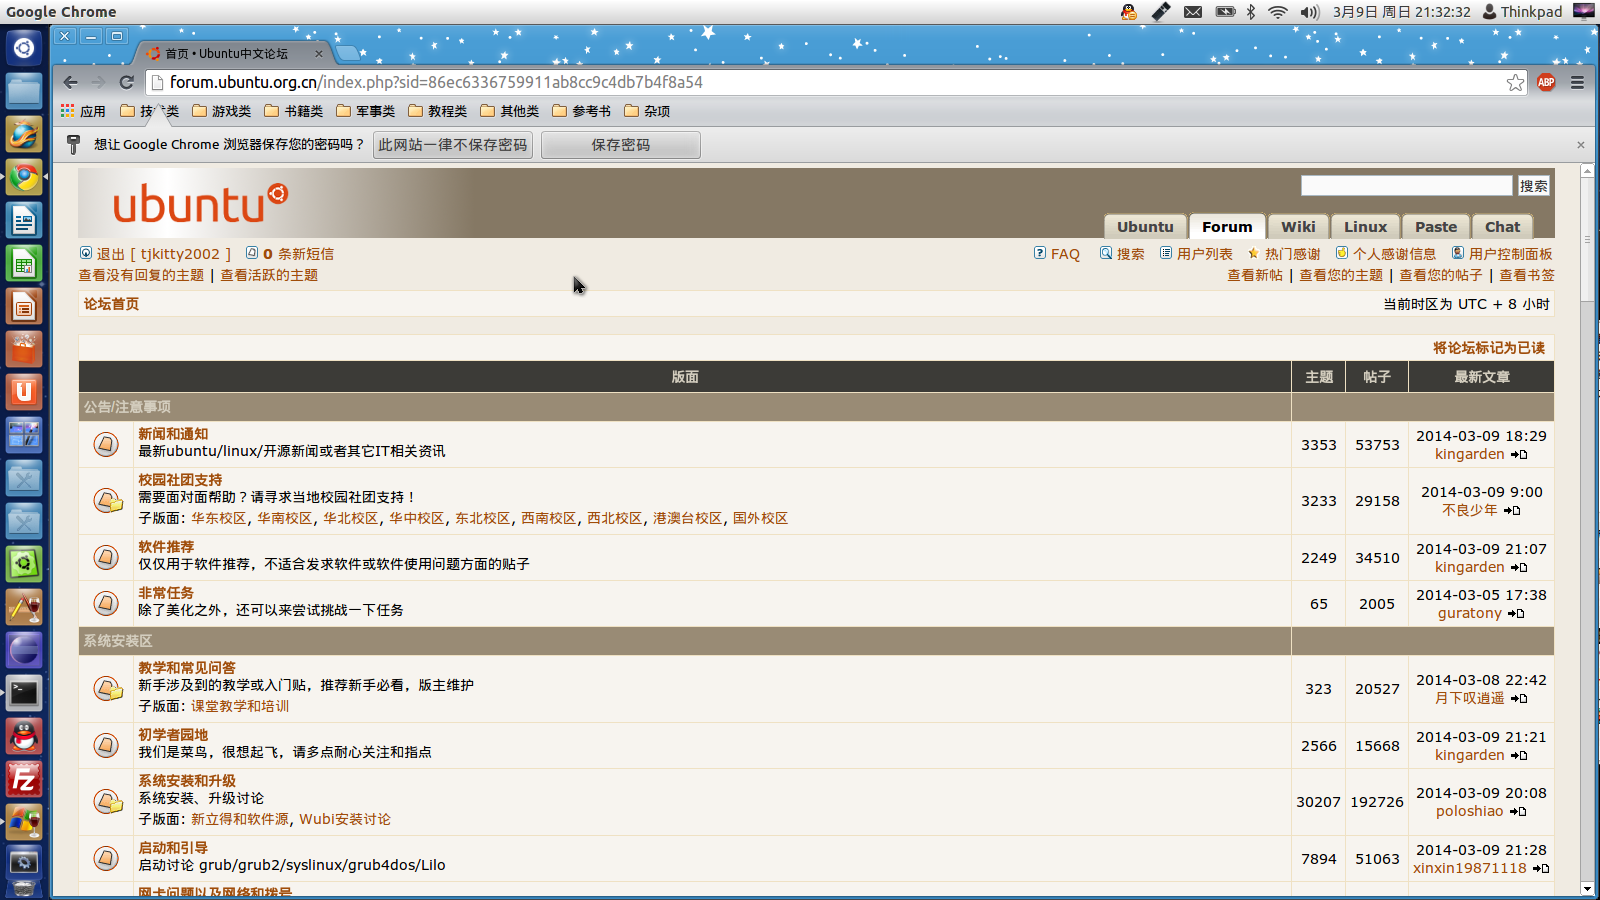Open the 军事类 bookmark folder

click(365, 111)
